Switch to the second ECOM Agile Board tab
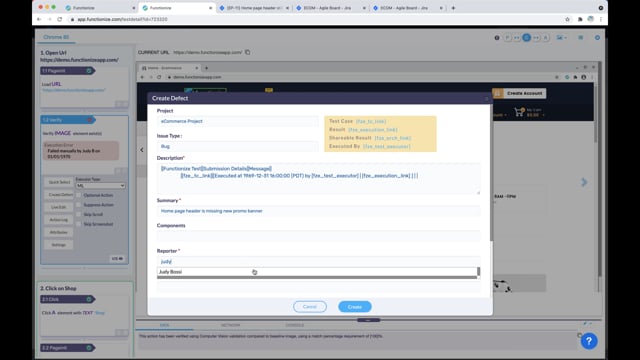 tap(407, 8)
